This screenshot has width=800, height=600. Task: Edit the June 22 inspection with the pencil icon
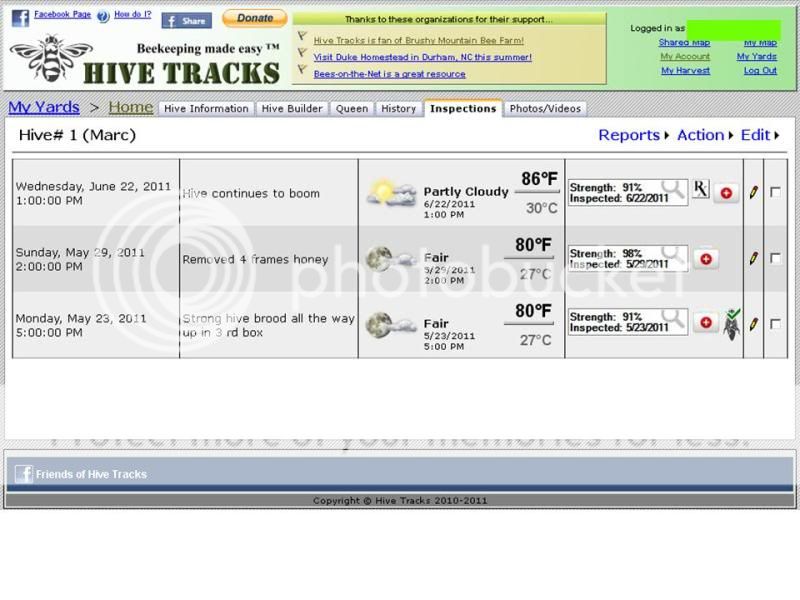[x=753, y=190]
